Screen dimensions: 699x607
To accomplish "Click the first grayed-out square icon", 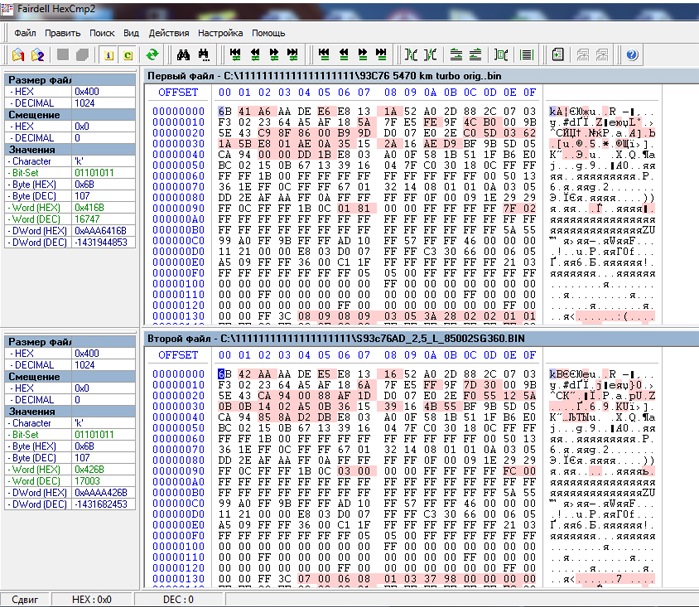I will pyautogui.click(x=63, y=55).
